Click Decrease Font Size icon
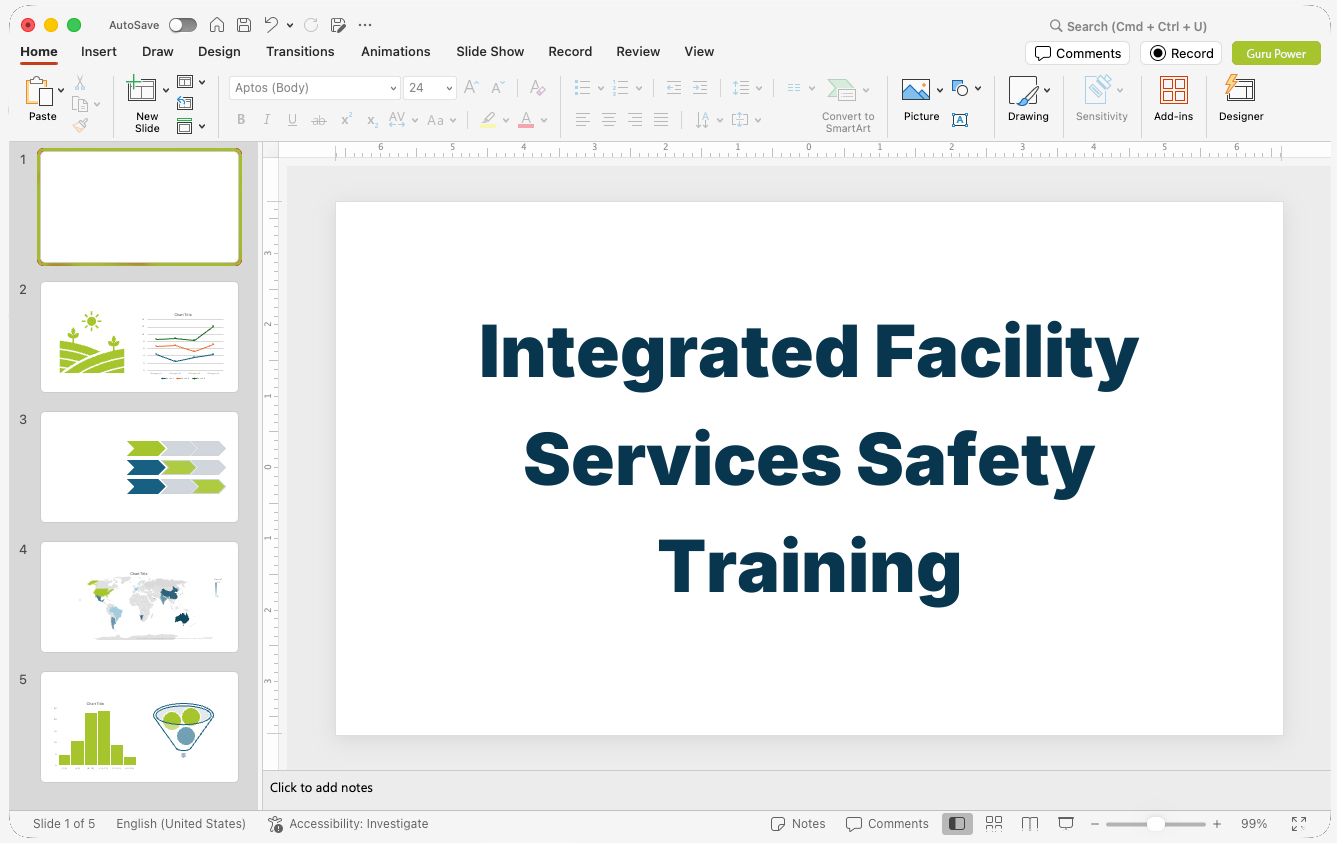The width and height of the screenshot is (1337, 843). point(498,88)
